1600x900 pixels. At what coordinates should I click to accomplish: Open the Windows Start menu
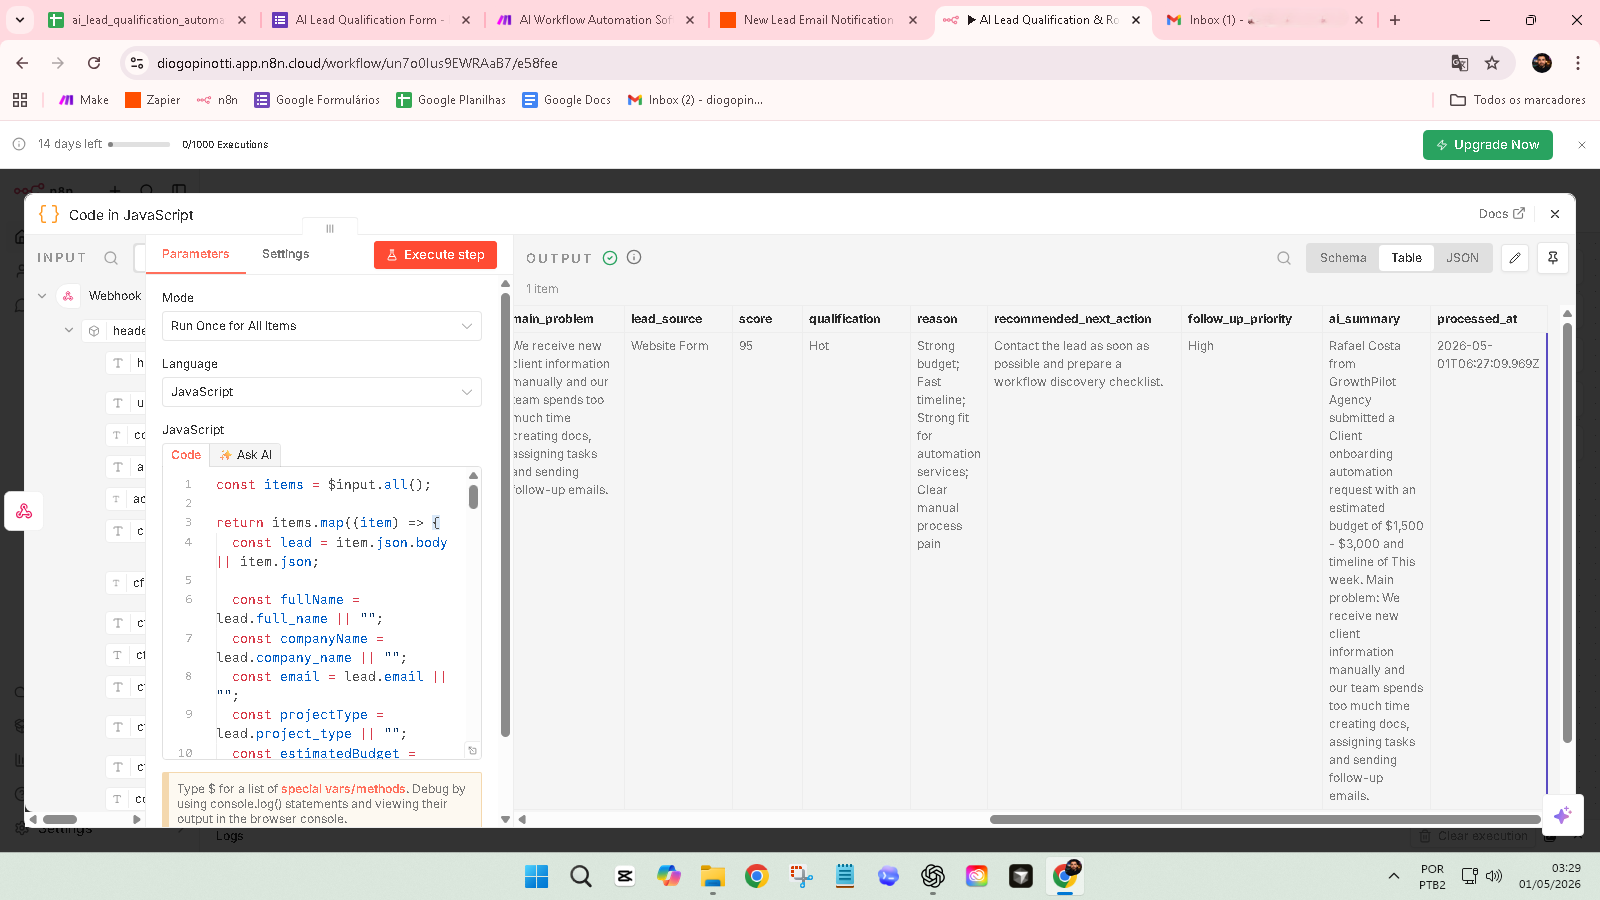(x=537, y=877)
